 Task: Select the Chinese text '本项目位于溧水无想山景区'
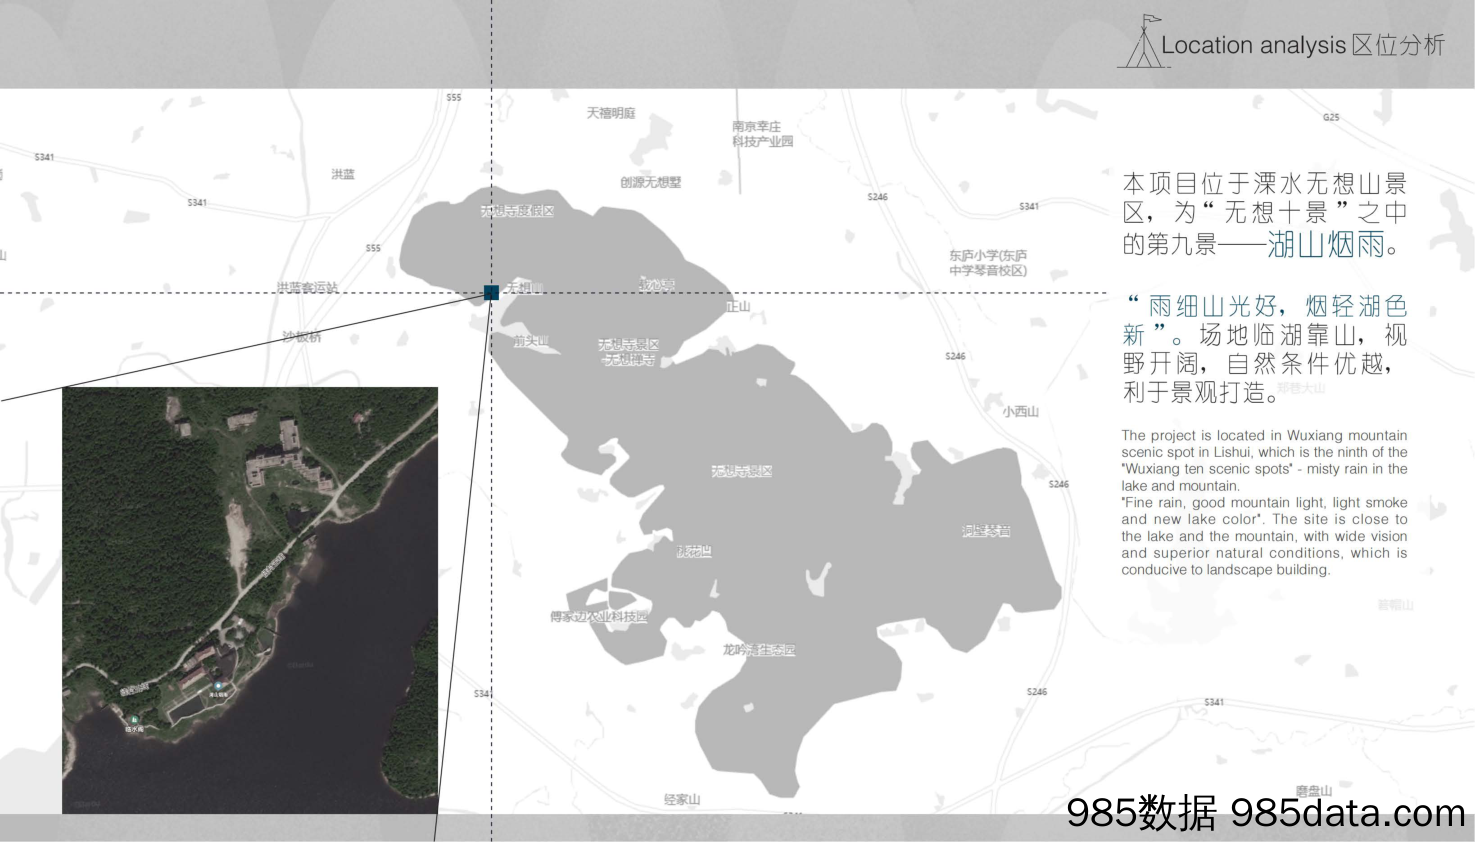click(x=1265, y=198)
